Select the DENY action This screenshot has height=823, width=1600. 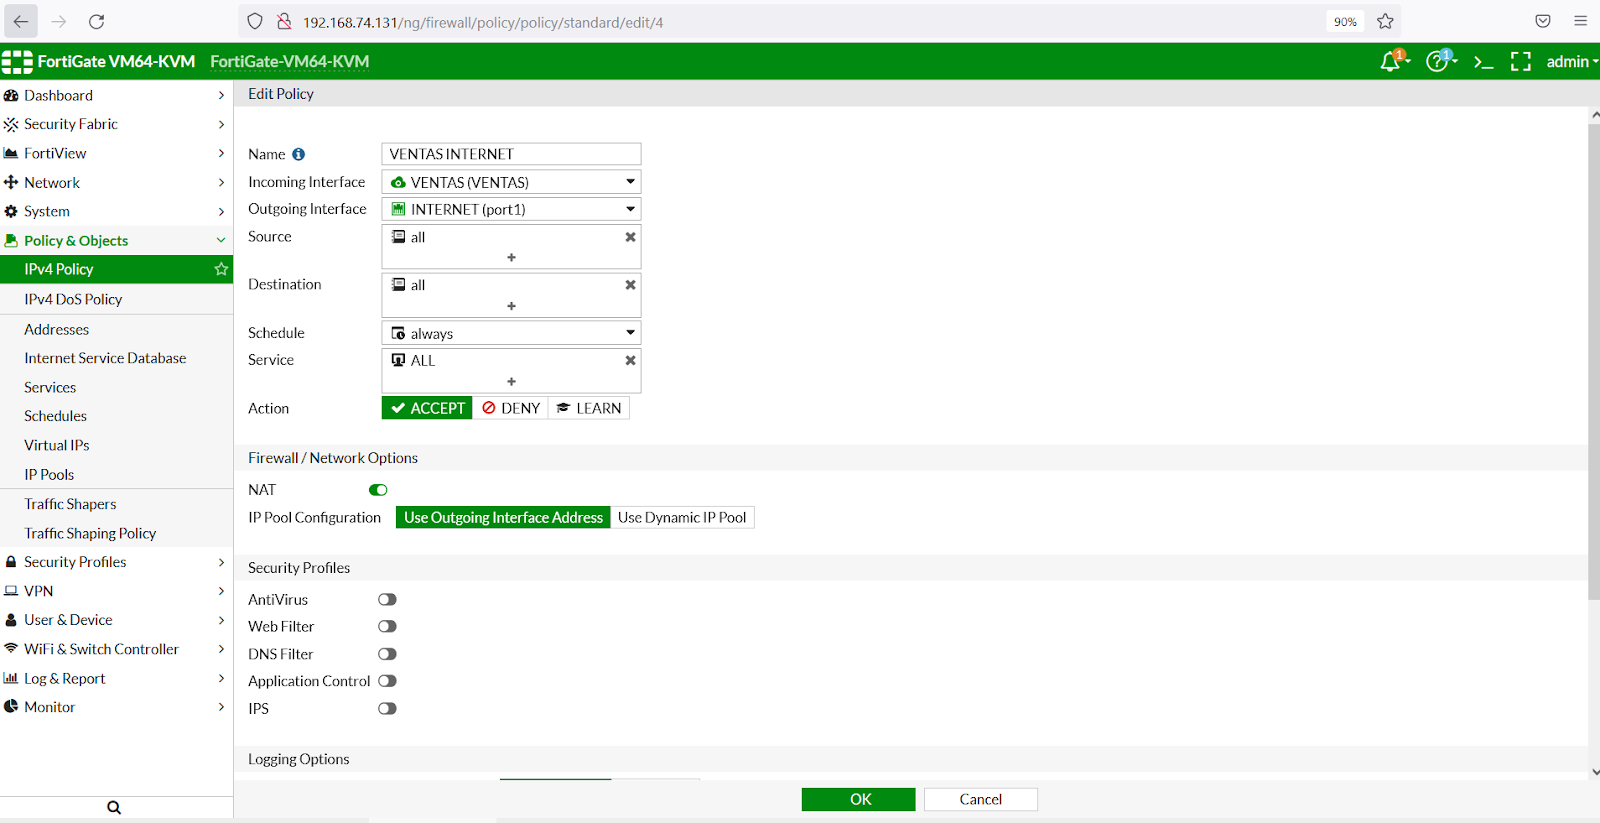pyautogui.click(x=510, y=408)
